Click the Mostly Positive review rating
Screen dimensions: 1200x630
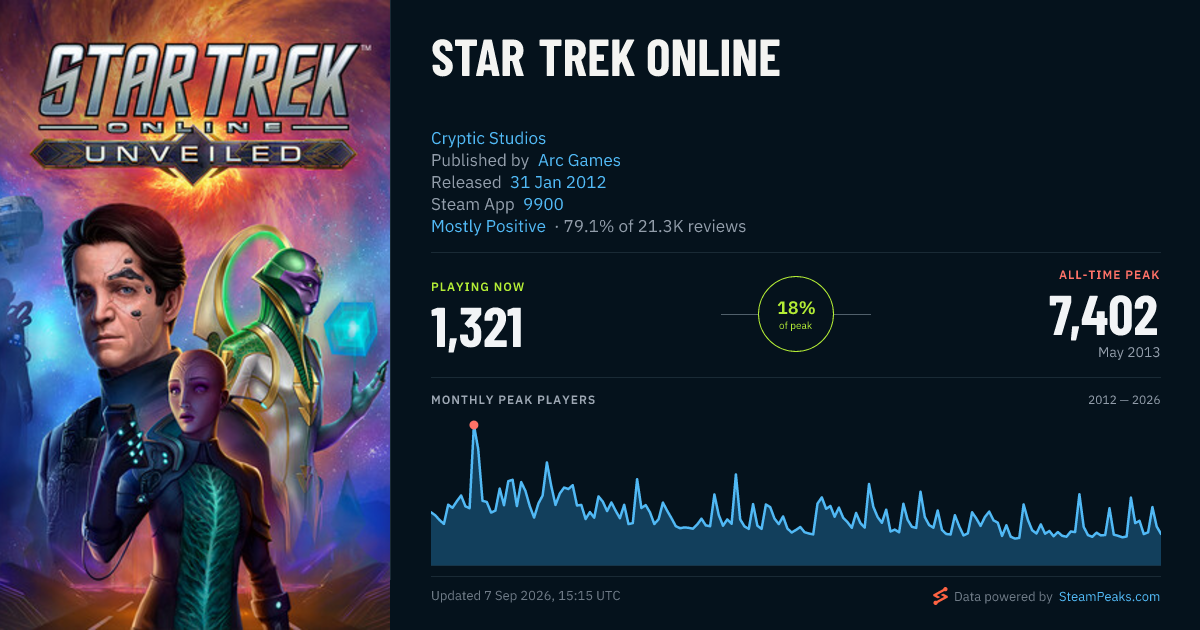pos(488,226)
